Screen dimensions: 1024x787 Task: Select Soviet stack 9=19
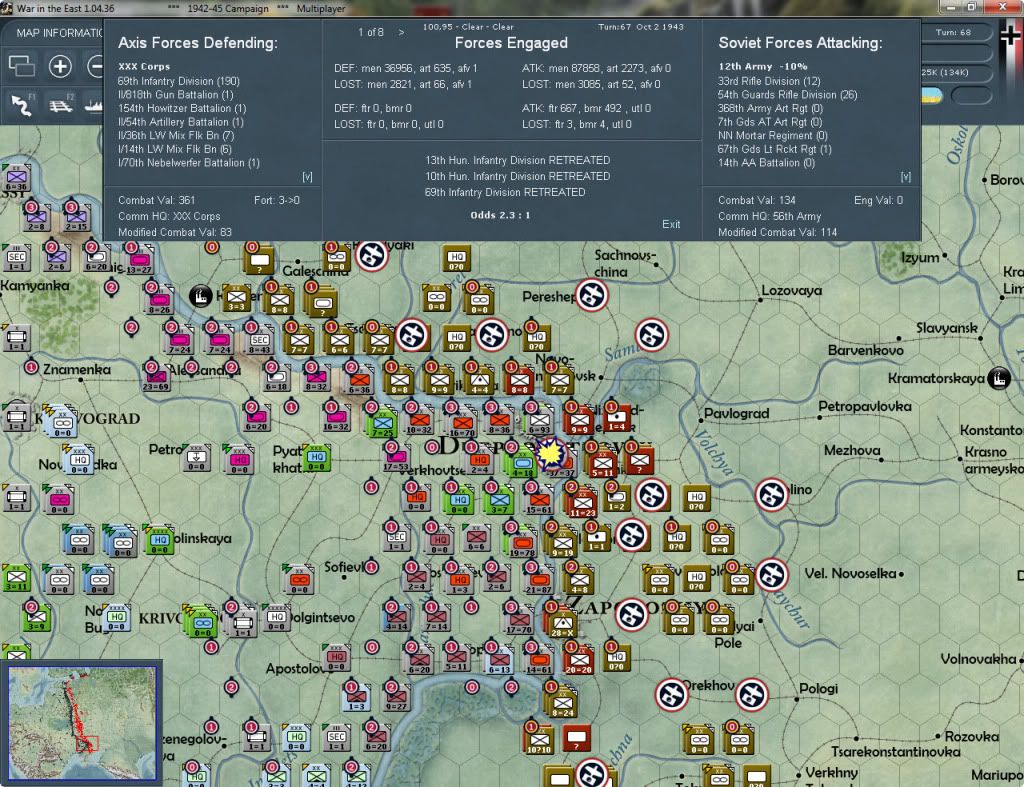click(562, 543)
